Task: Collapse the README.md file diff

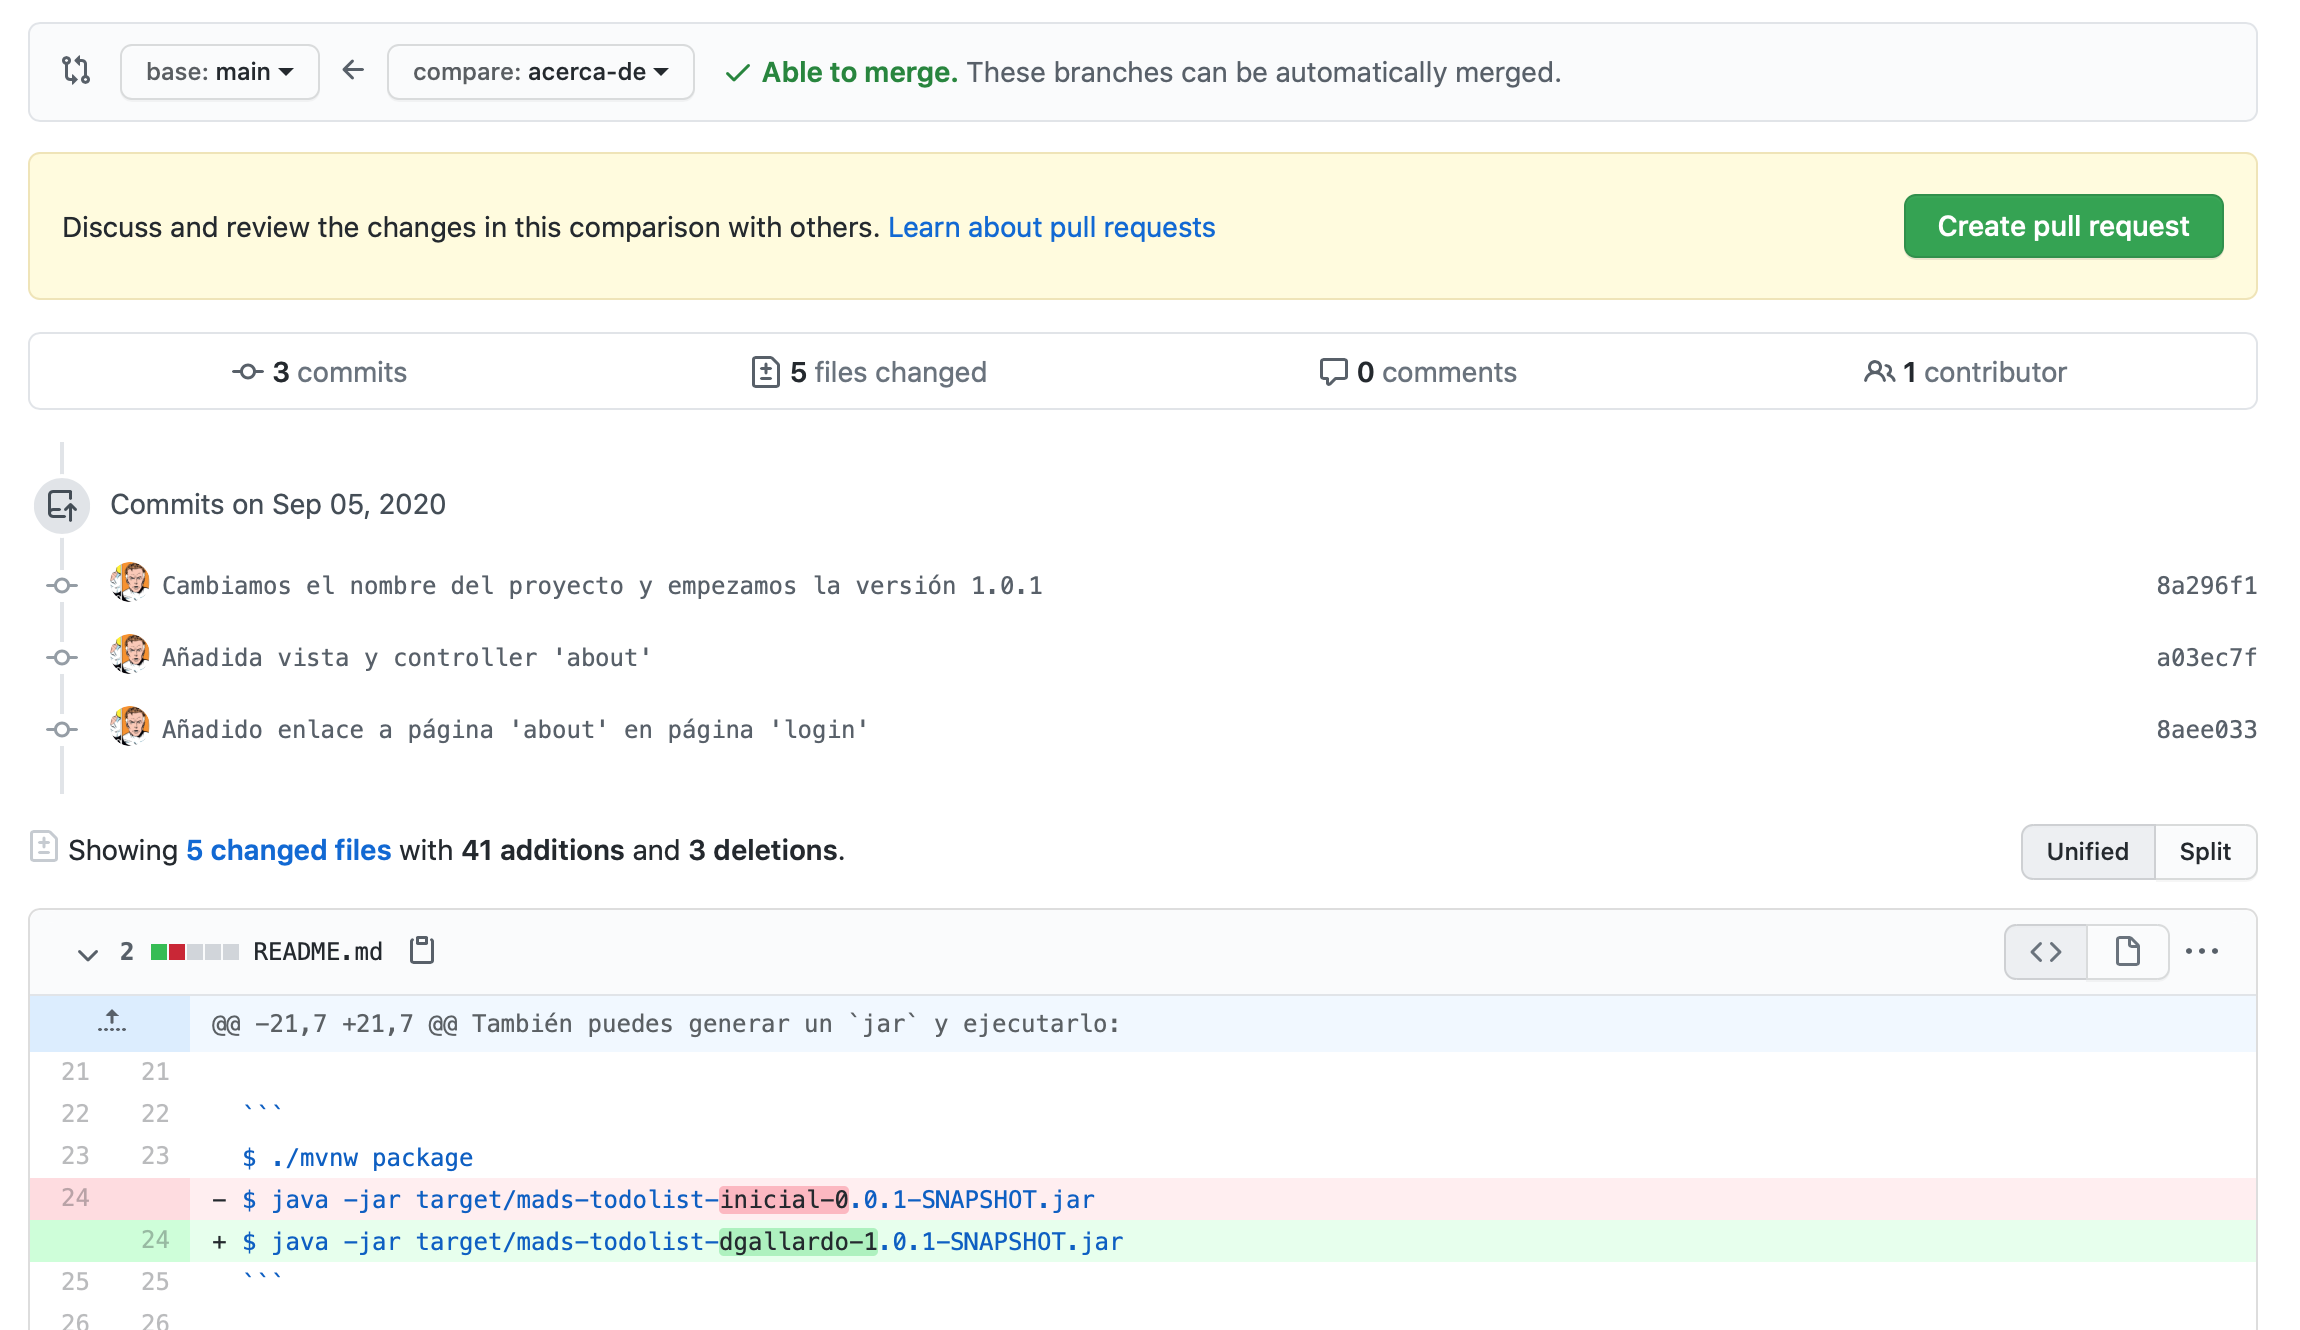Action: tap(88, 953)
